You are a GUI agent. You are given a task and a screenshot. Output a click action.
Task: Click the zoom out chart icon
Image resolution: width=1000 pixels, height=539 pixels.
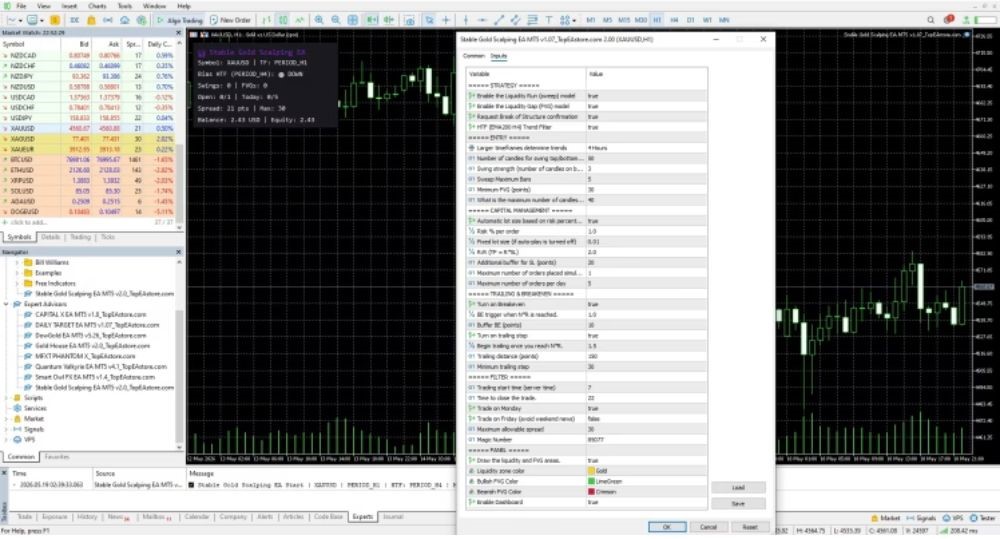pyautogui.click(x=335, y=20)
